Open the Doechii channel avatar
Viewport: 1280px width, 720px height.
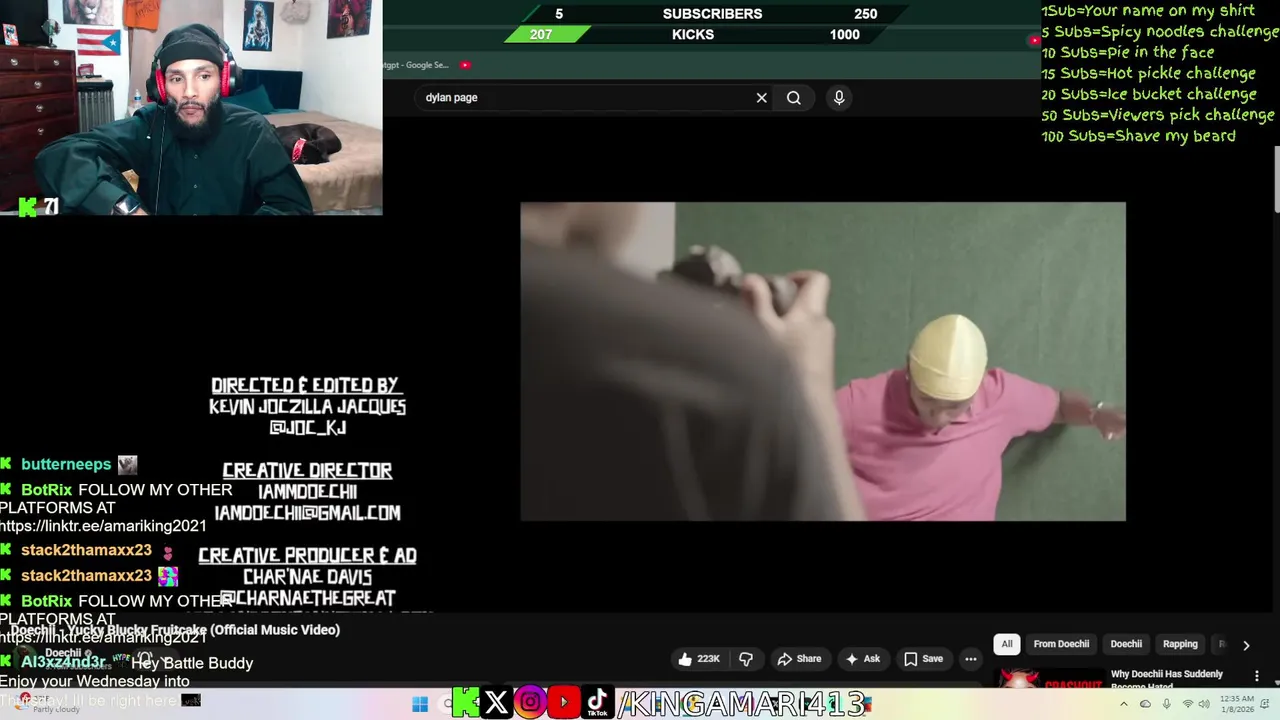(24, 657)
